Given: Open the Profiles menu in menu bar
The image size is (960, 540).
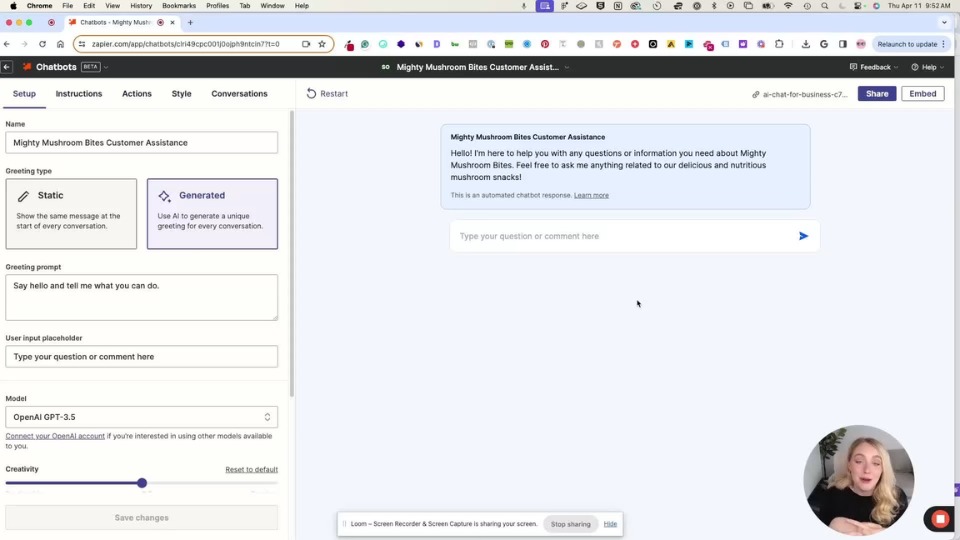Looking at the screenshot, I should 217,6.
